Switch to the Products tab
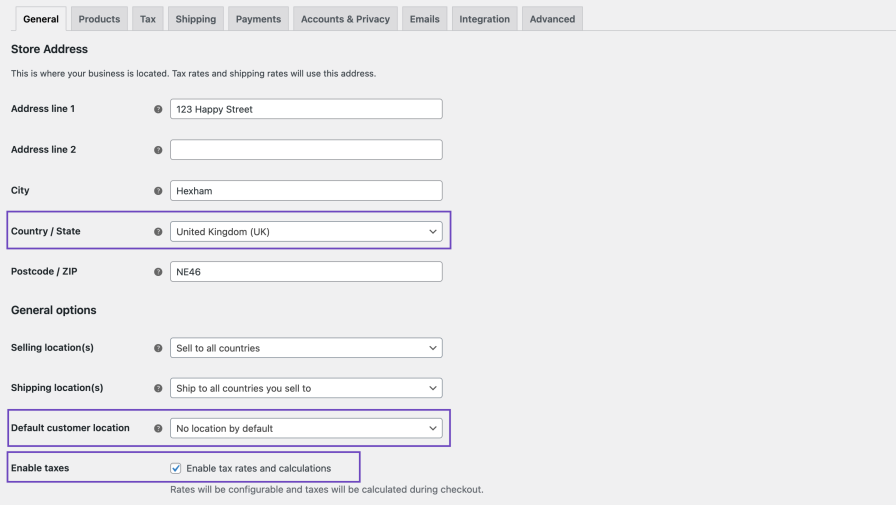 click(x=99, y=19)
